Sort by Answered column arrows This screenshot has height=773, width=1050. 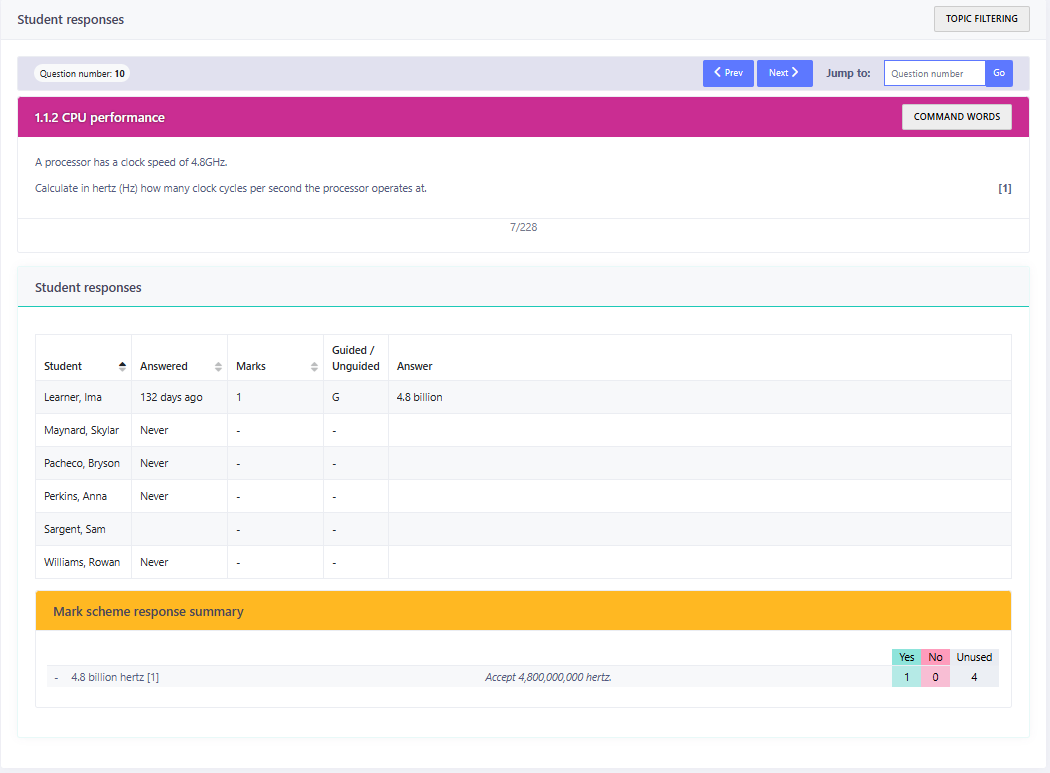[x=218, y=366]
